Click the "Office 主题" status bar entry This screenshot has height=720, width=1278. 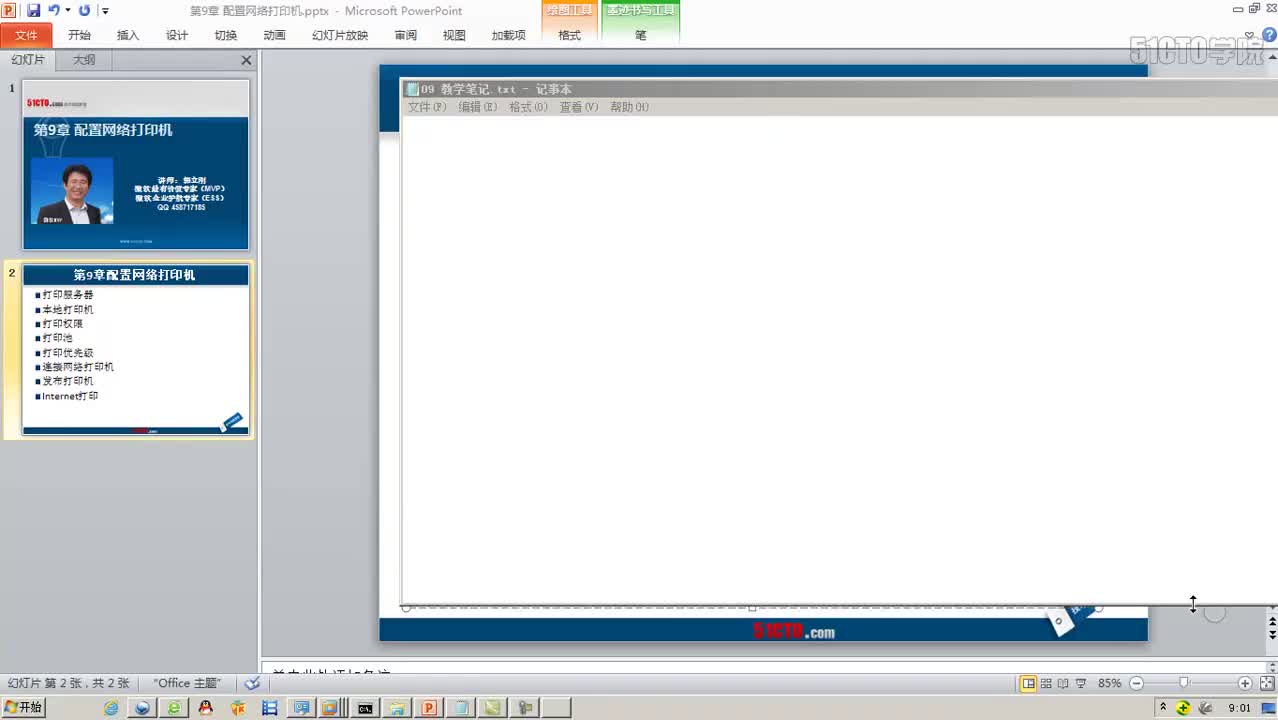coord(187,683)
